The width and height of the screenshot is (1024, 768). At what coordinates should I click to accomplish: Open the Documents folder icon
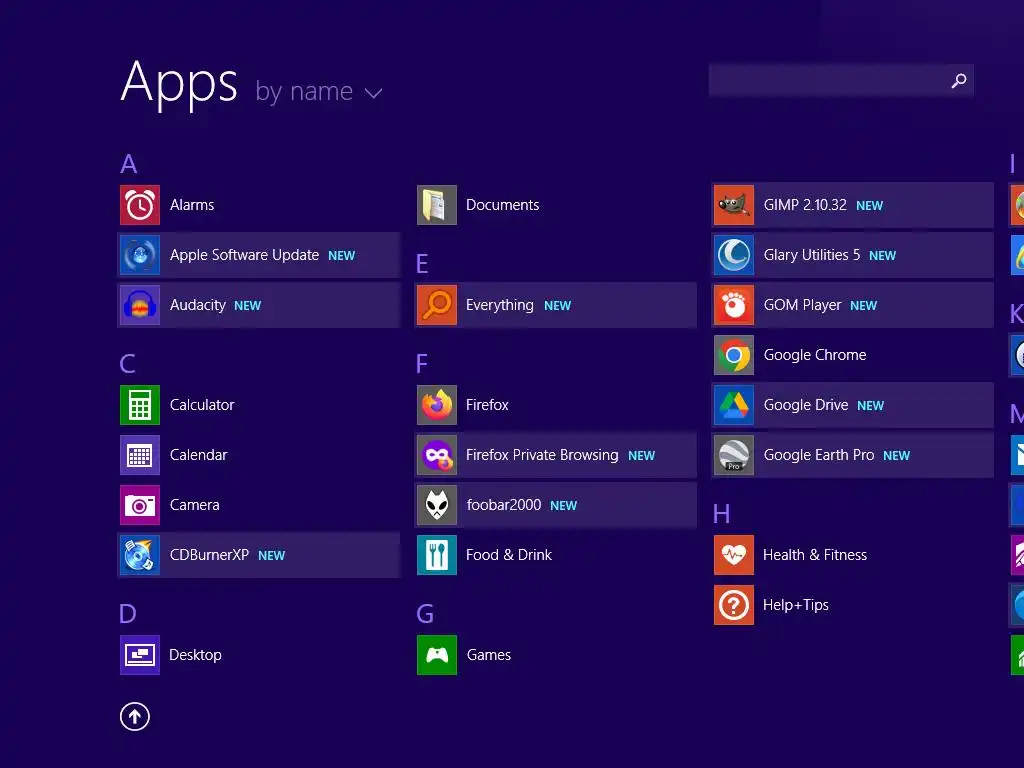437,205
